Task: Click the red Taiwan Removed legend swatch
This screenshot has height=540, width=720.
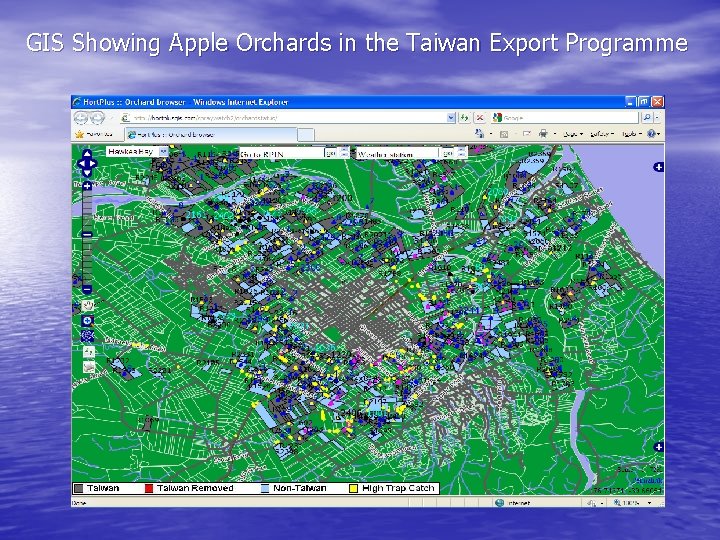Action: pyautogui.click(x=149, y=489)
